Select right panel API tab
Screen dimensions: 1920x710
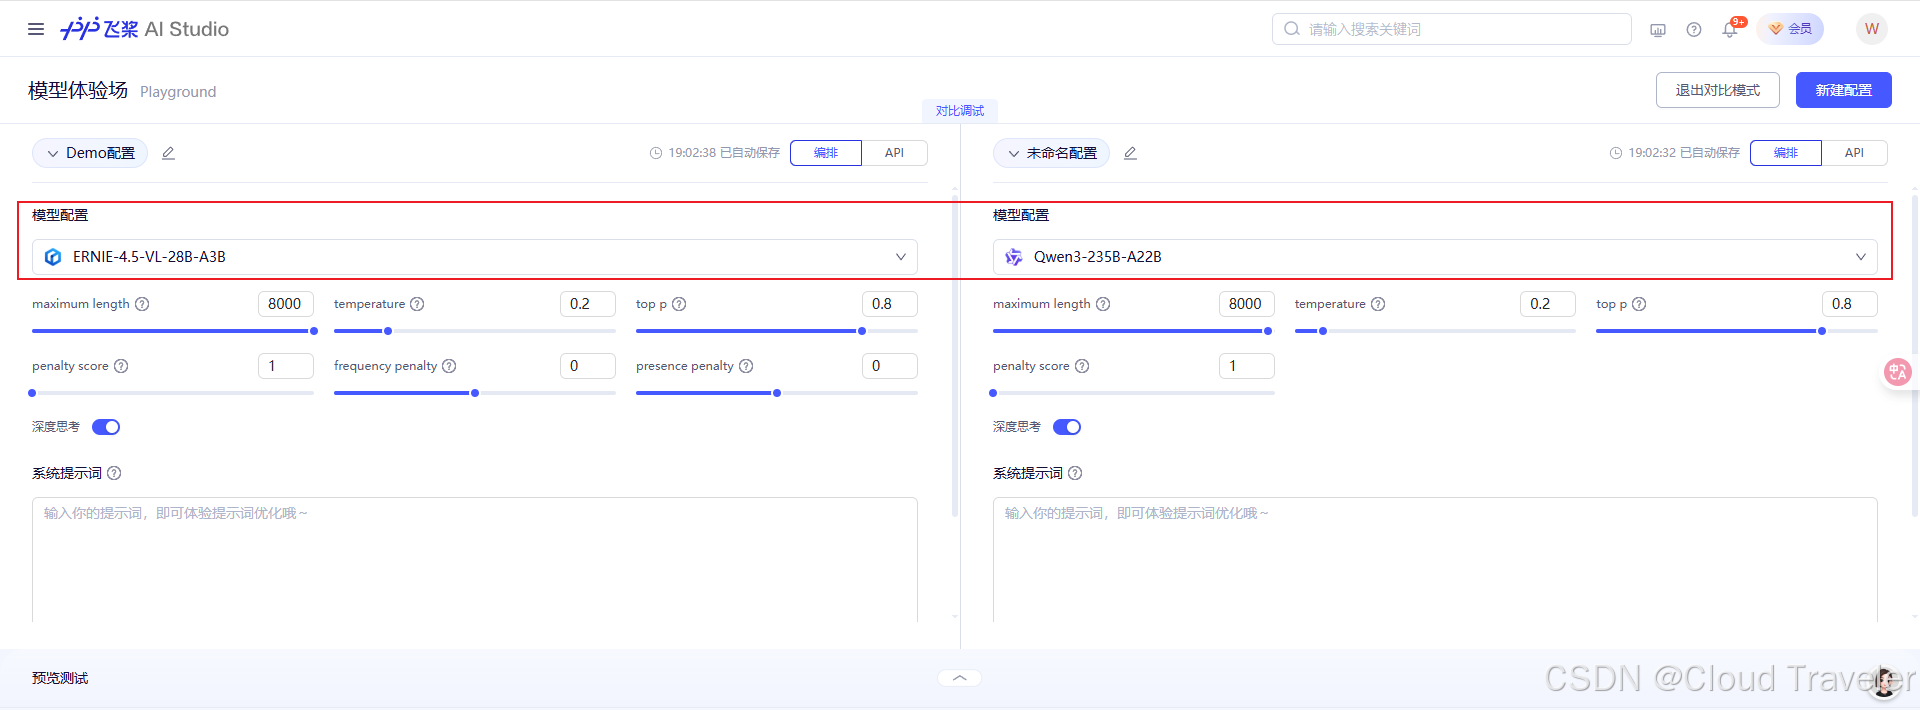point(1854,153)
